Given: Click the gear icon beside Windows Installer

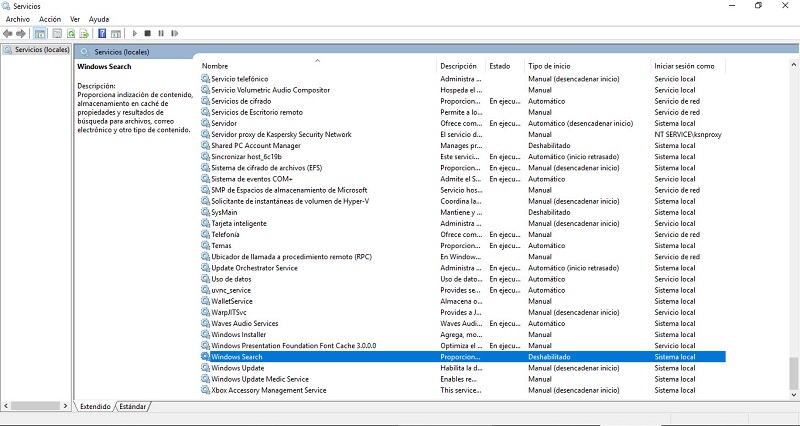Looking at the screenshot, I should [205, 335].
